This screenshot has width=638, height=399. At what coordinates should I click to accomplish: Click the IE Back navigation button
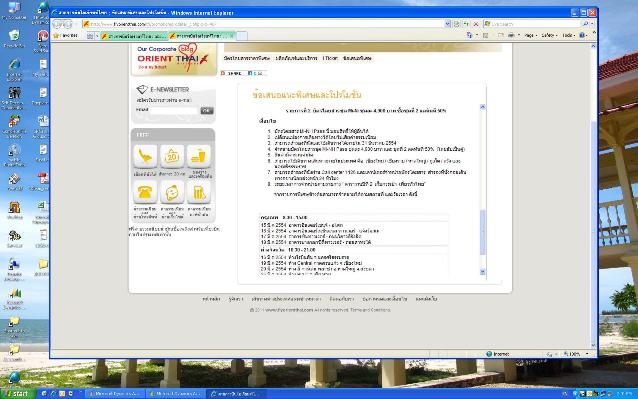[x=58, y=24]
